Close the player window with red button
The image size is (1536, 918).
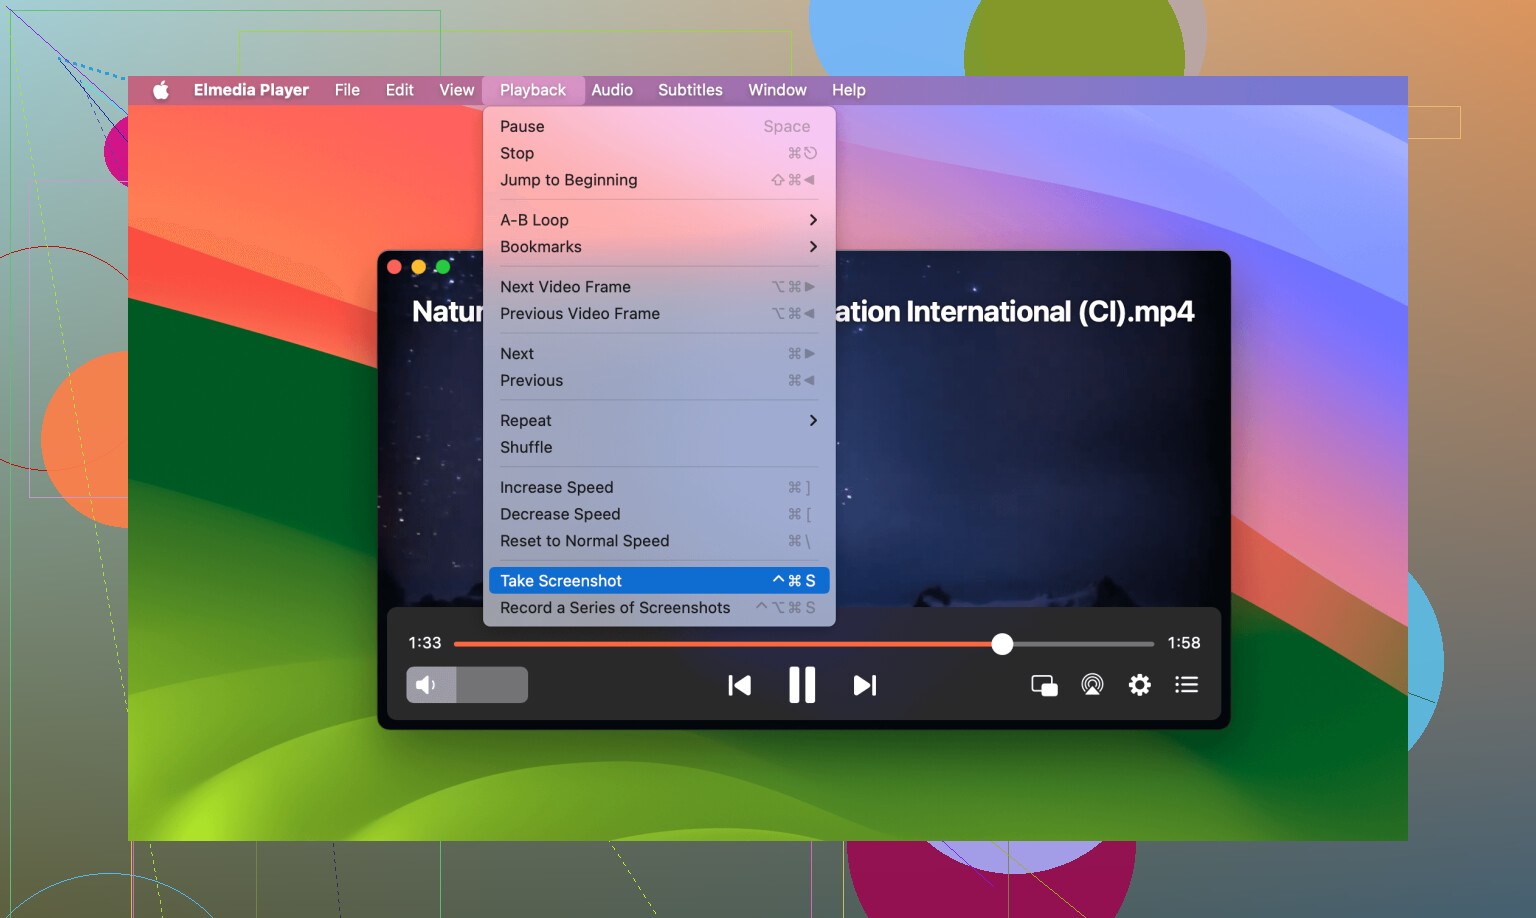tap(394, 267)
